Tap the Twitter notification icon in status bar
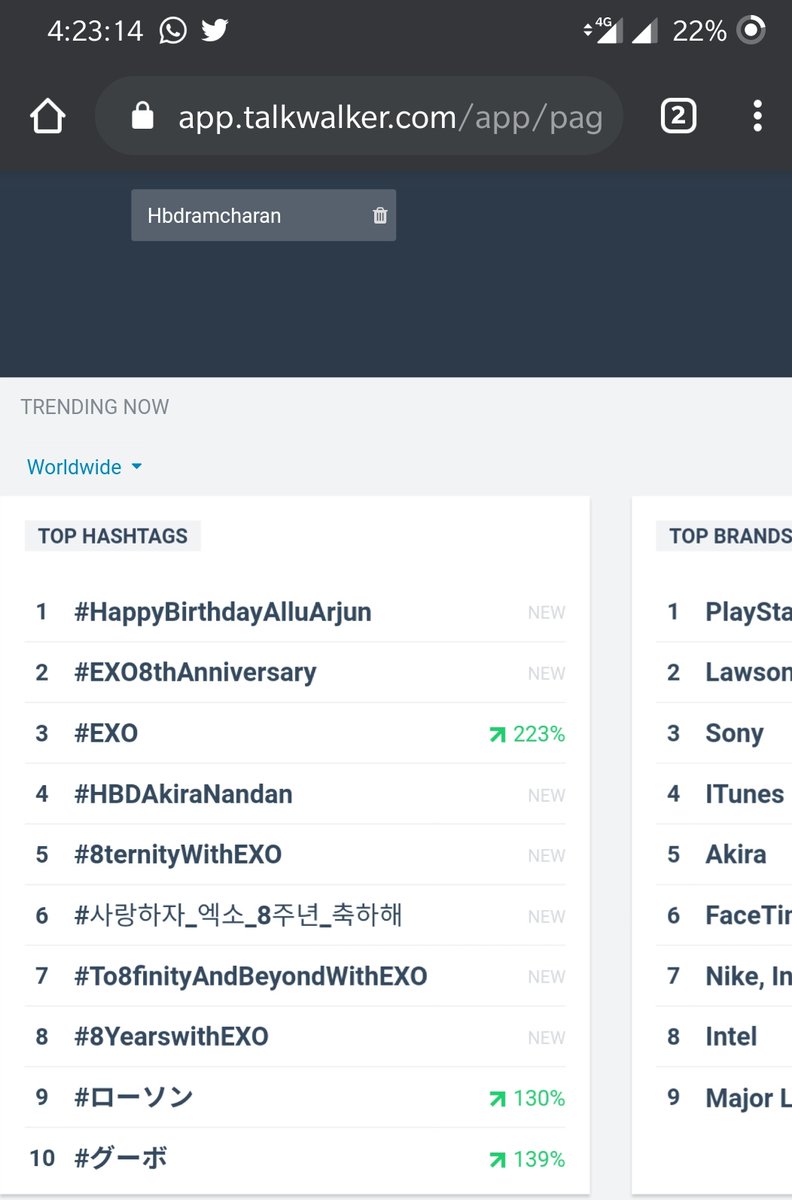This screenshot has height=1200, width=792. click(214, 31)
